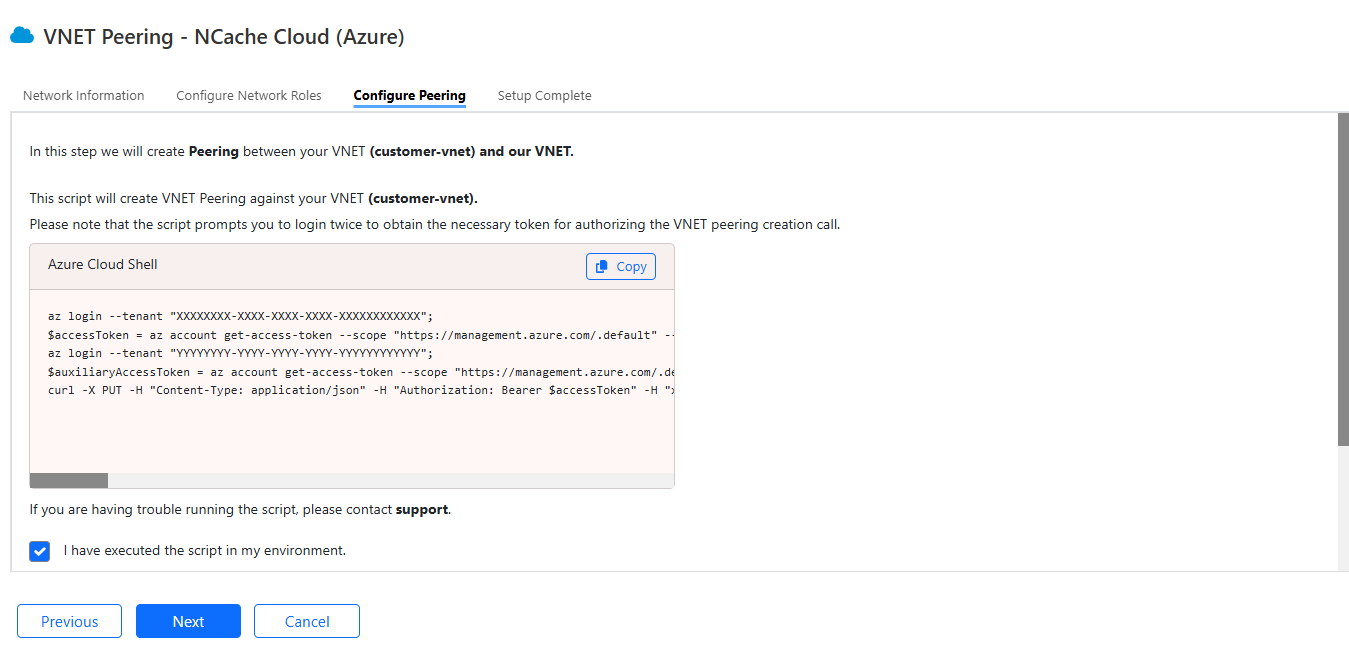Go to the Setup Complete tab
The width and height of the screenshot is (1349, 649).
click(x=544, y=96)
